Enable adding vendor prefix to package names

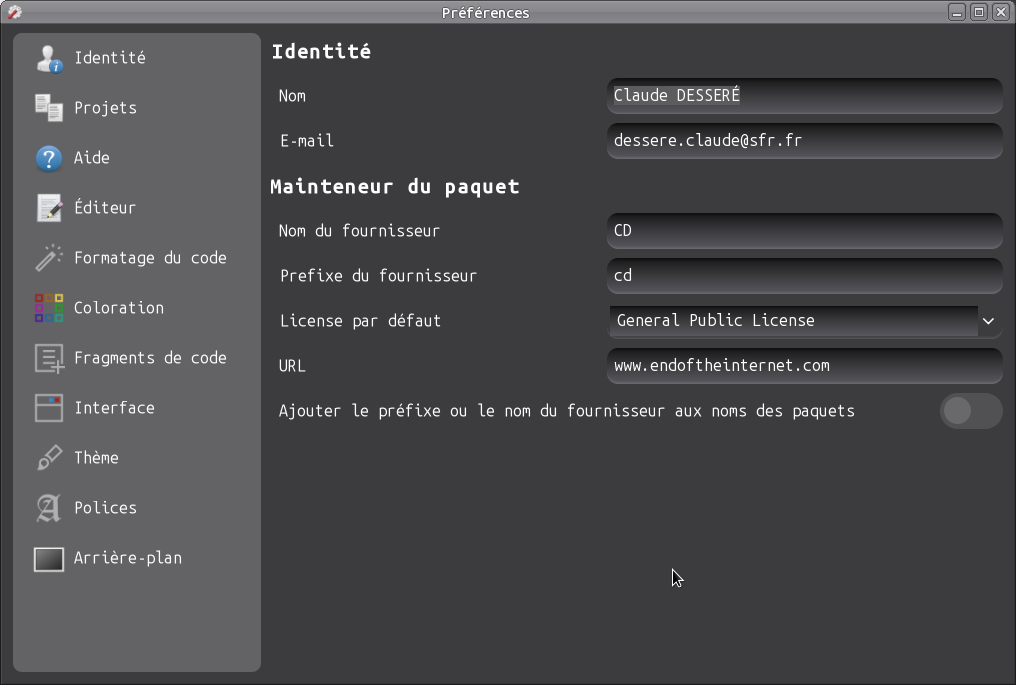point(970,411)
